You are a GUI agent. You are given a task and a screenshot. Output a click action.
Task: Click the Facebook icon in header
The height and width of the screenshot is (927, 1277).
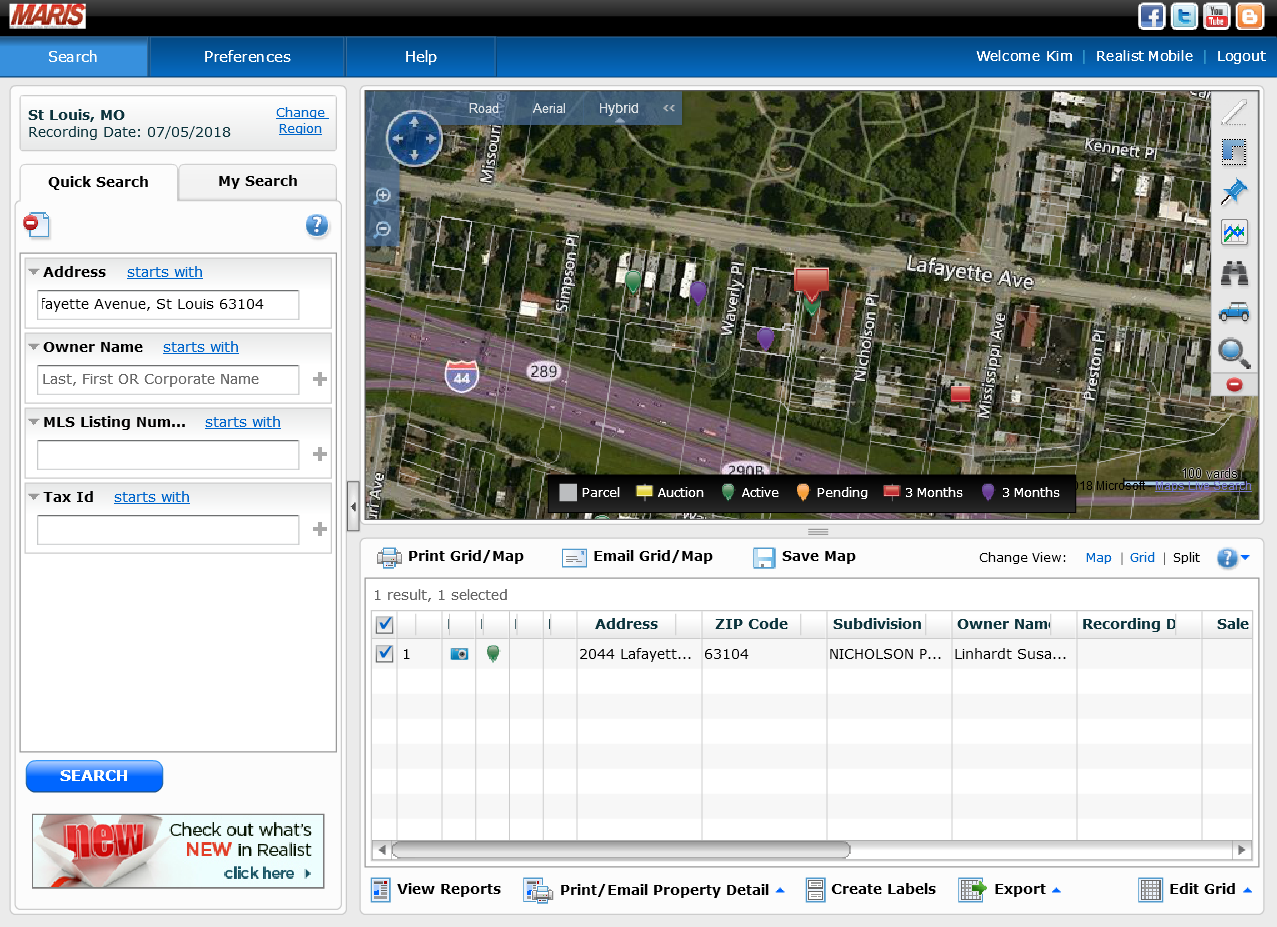[1152, 17]
